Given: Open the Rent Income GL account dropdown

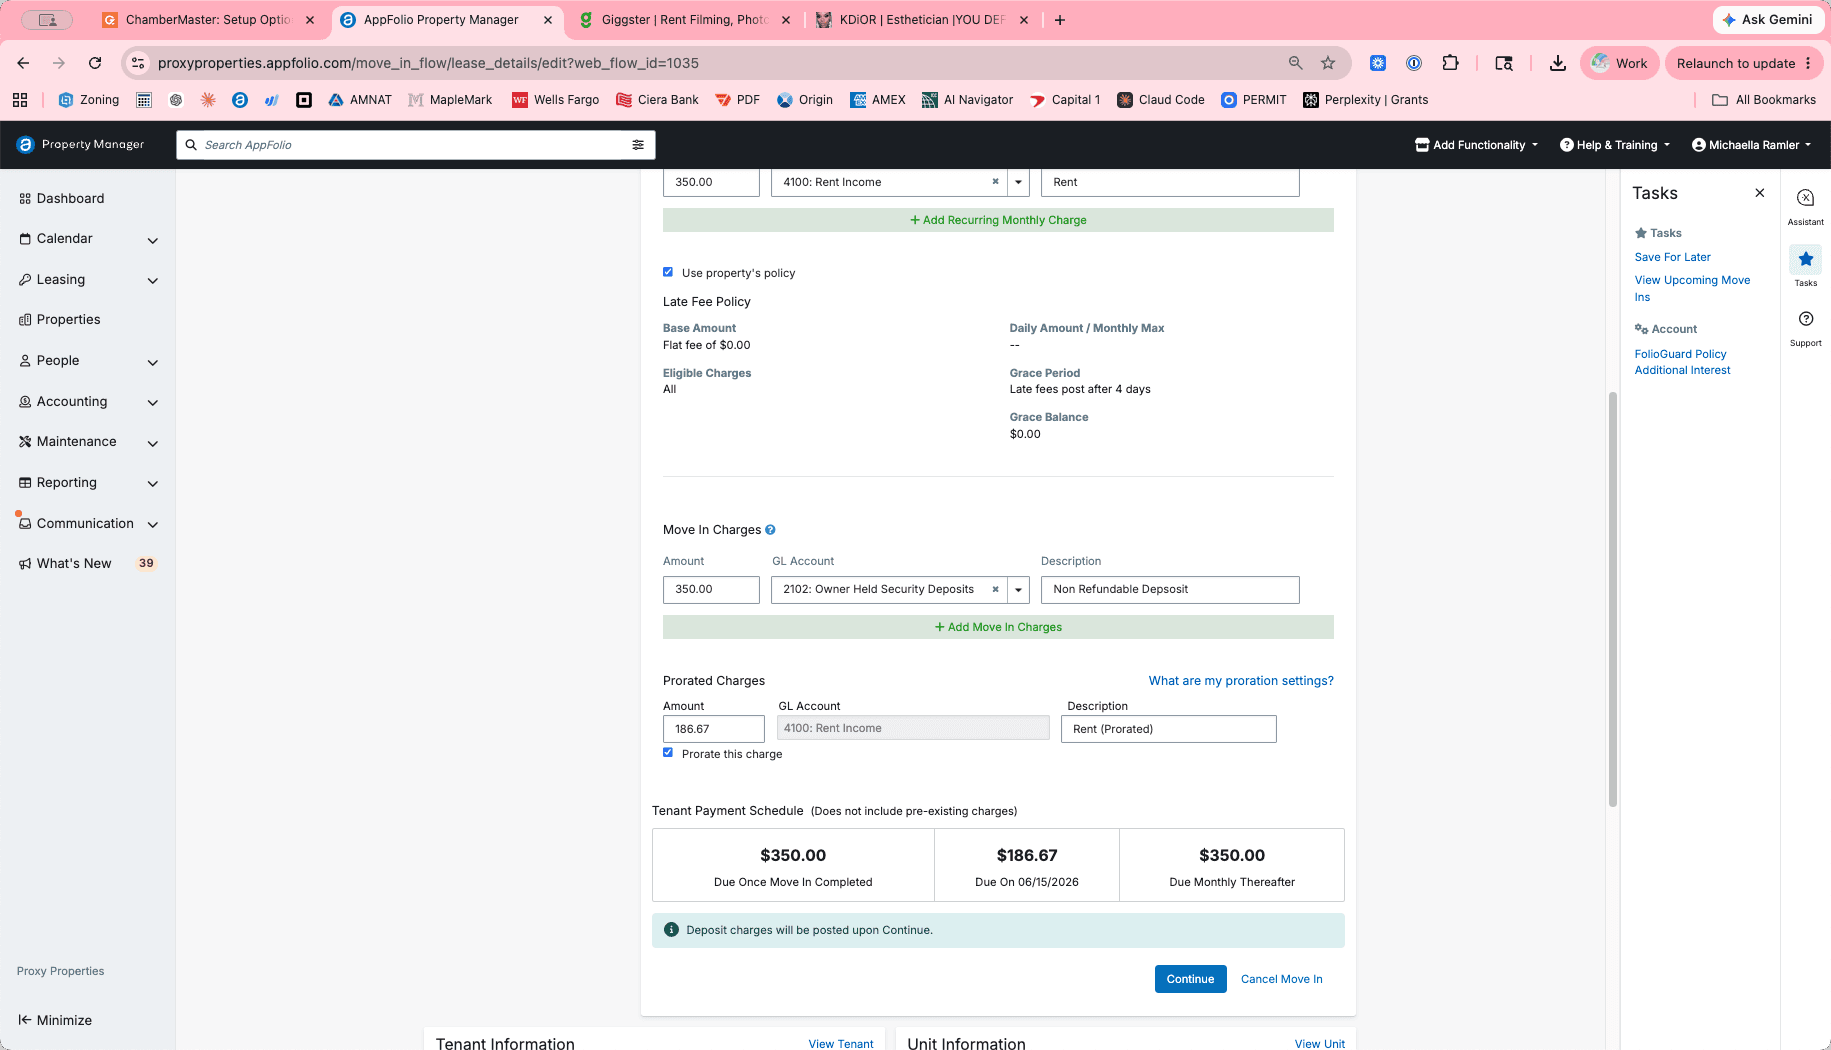Looking at the screenshot, I should click(1018, 182).
